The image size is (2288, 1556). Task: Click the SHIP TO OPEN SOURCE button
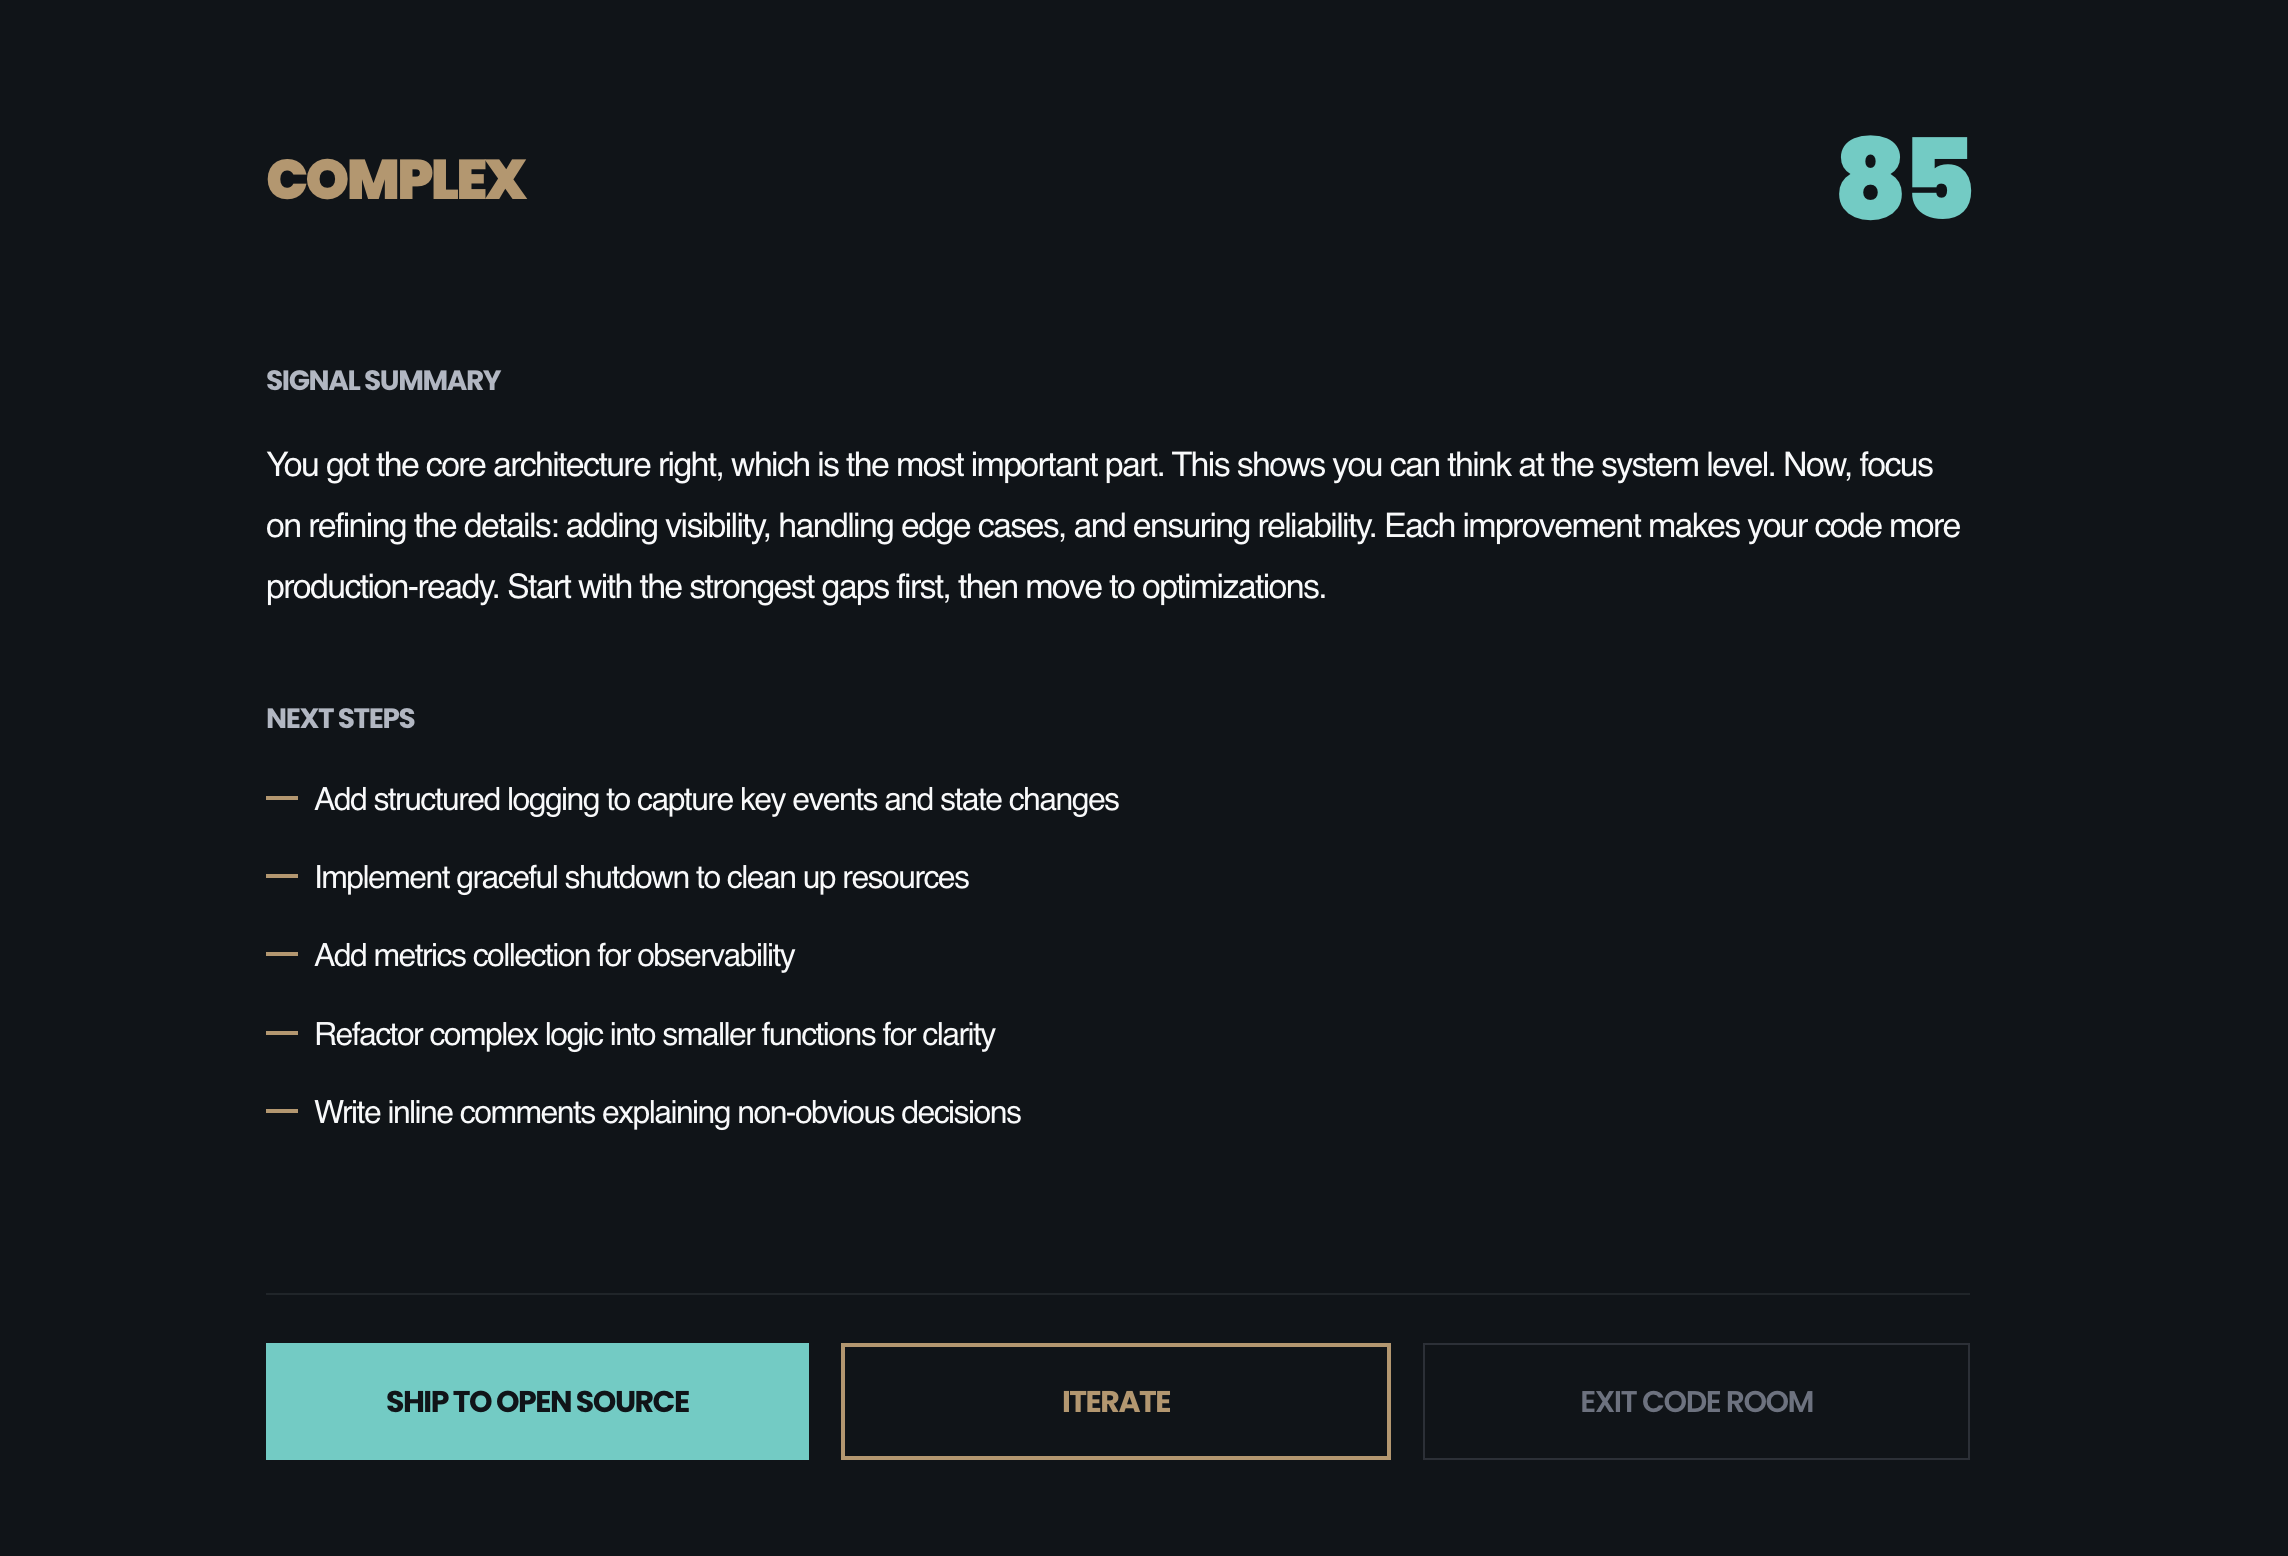click(537, 1401)
